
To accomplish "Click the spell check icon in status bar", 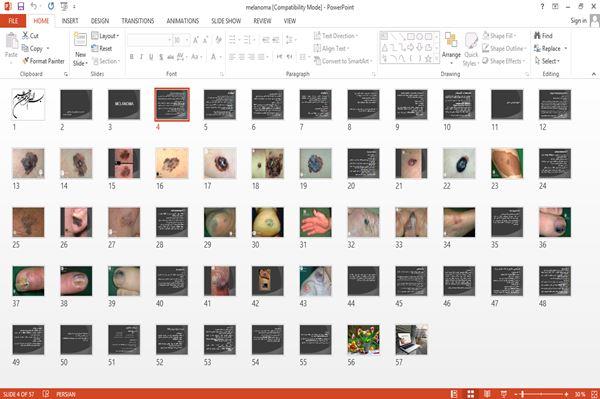I will click(46, 394).
